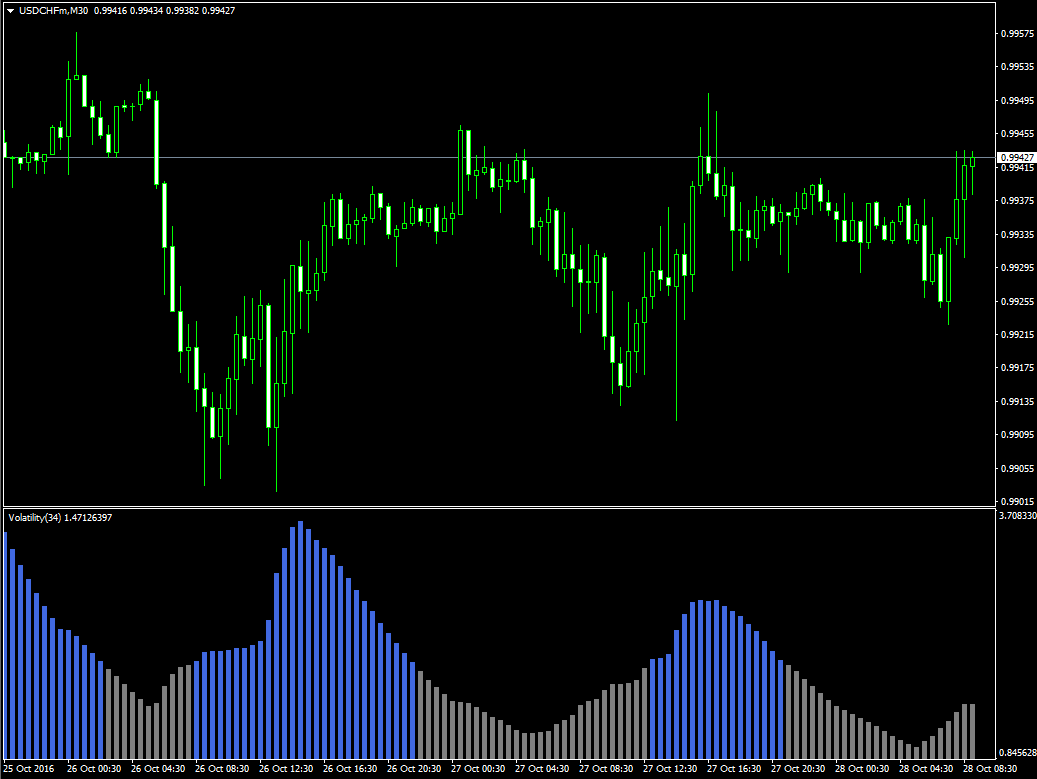Select the 26 Oct 12:30 time label
This screenshot has width=1037, height=779.
(285, 769)
